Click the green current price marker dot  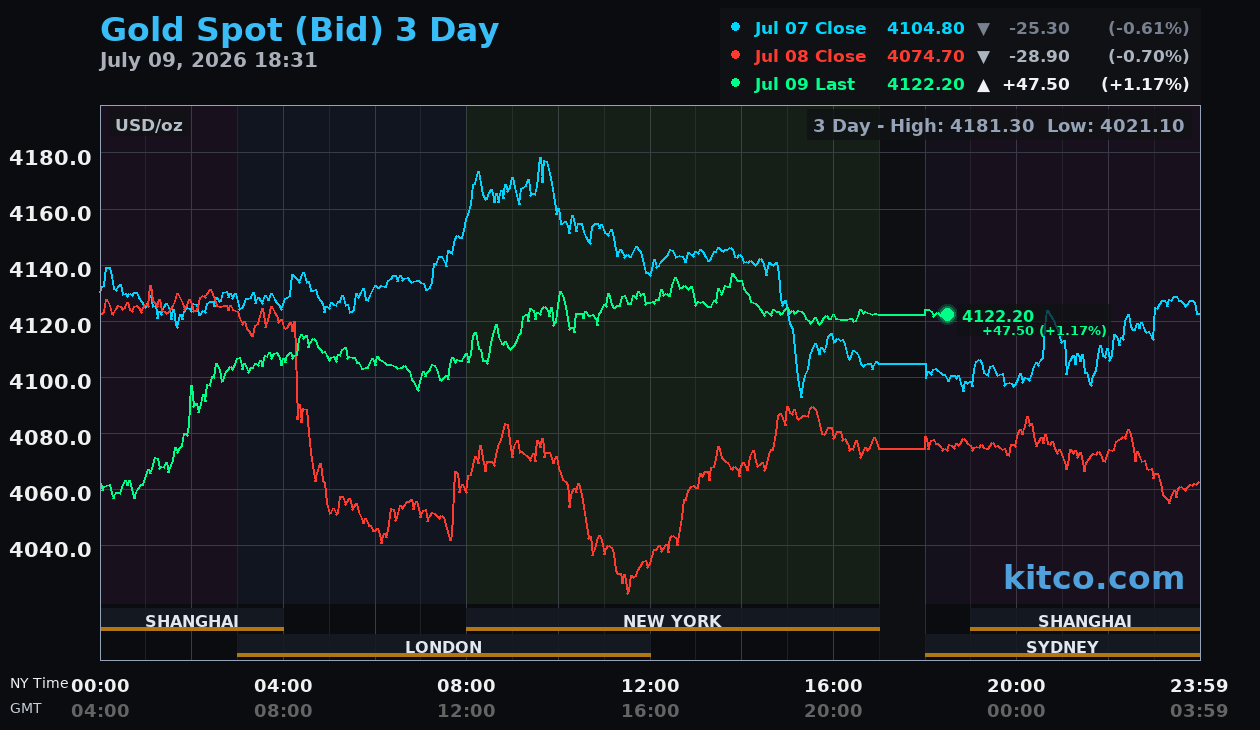click(x=947, y=315)
